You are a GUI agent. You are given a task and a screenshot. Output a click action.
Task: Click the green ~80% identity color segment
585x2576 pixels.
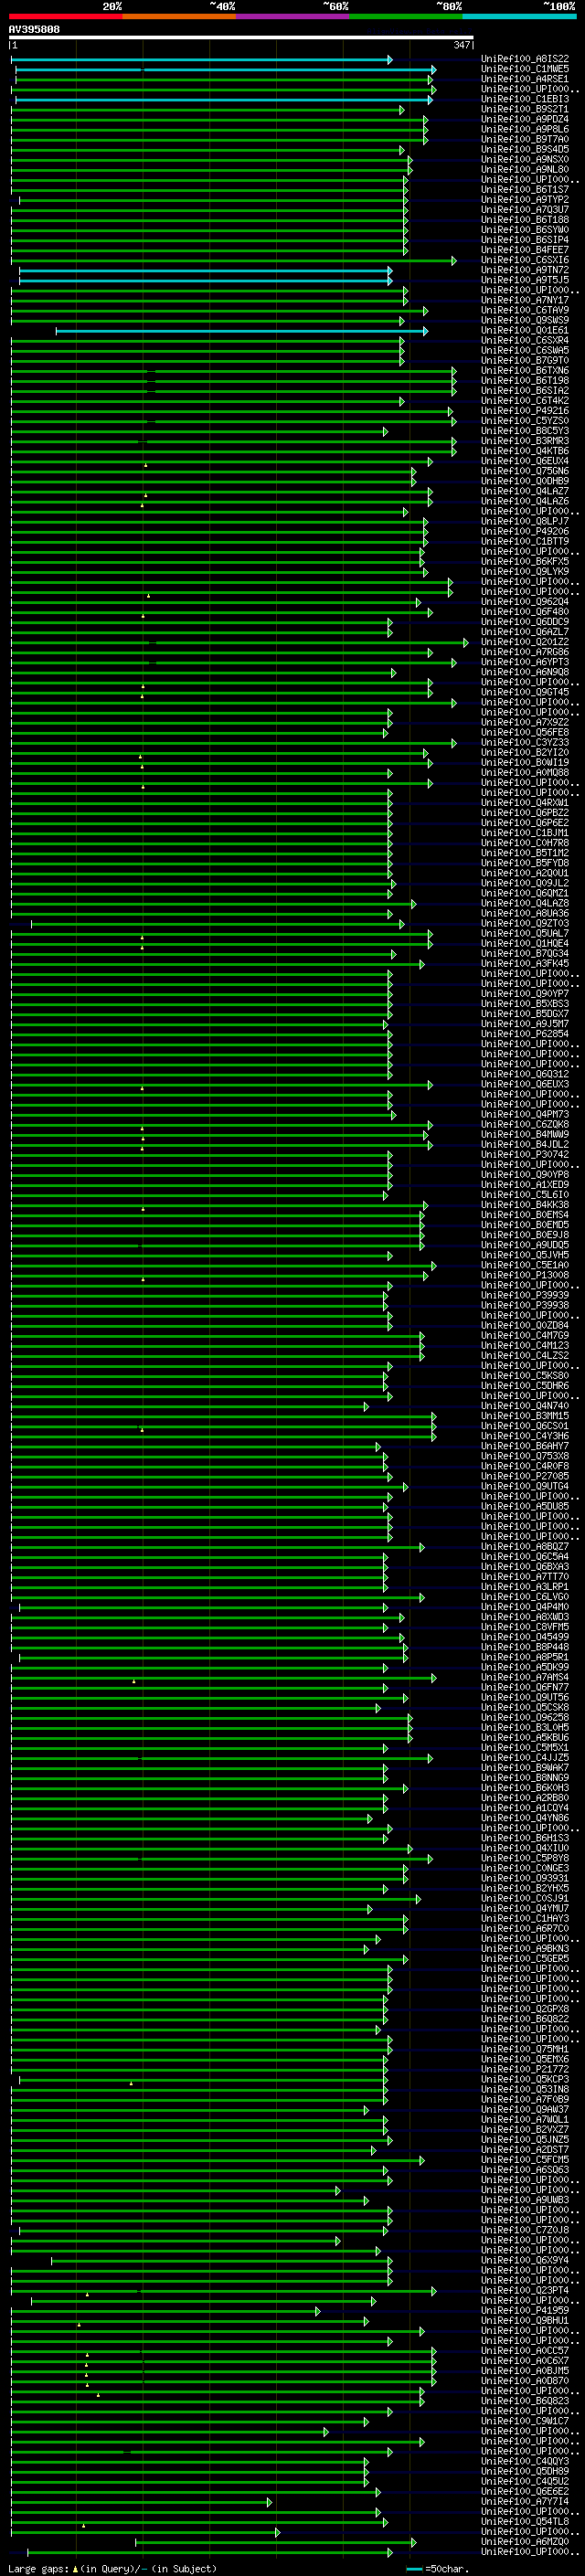click(x=406, y=16)
